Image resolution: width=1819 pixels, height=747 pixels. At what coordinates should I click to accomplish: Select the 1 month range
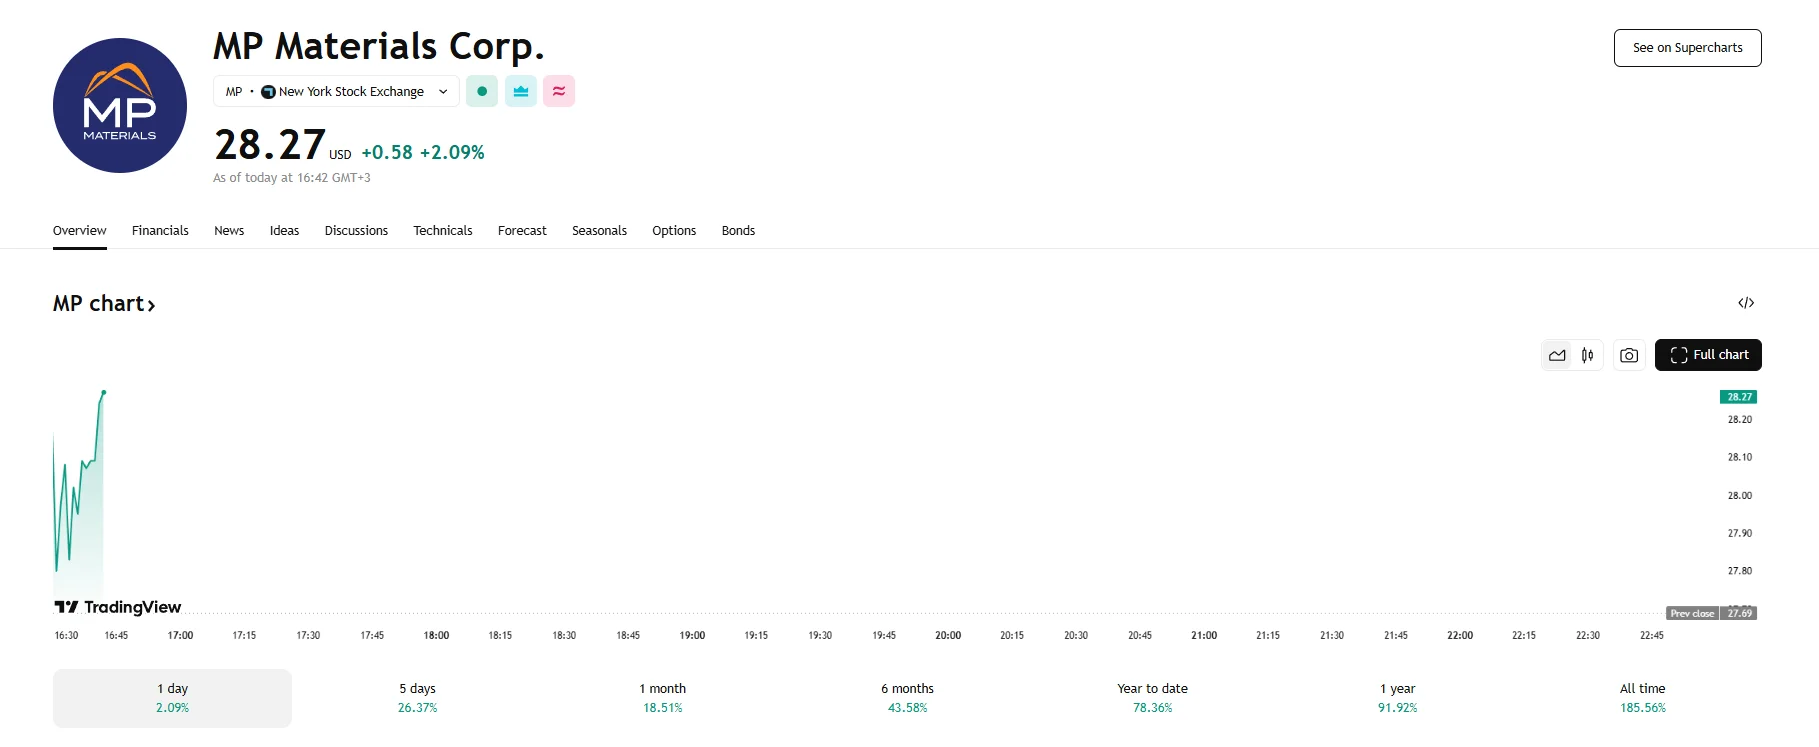pos(662,698)
